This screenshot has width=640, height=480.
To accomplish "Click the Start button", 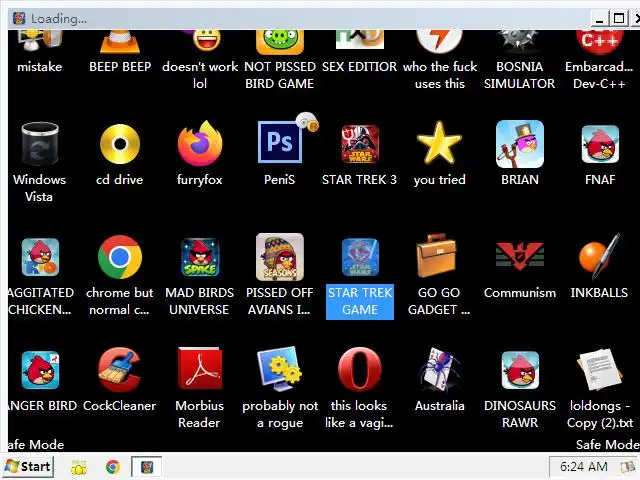I will [28, 467].
